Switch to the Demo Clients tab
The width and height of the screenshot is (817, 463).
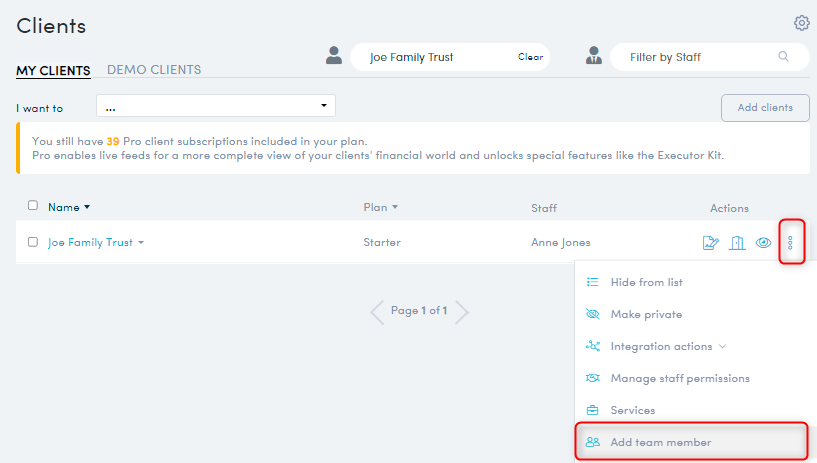coord(154,70)
